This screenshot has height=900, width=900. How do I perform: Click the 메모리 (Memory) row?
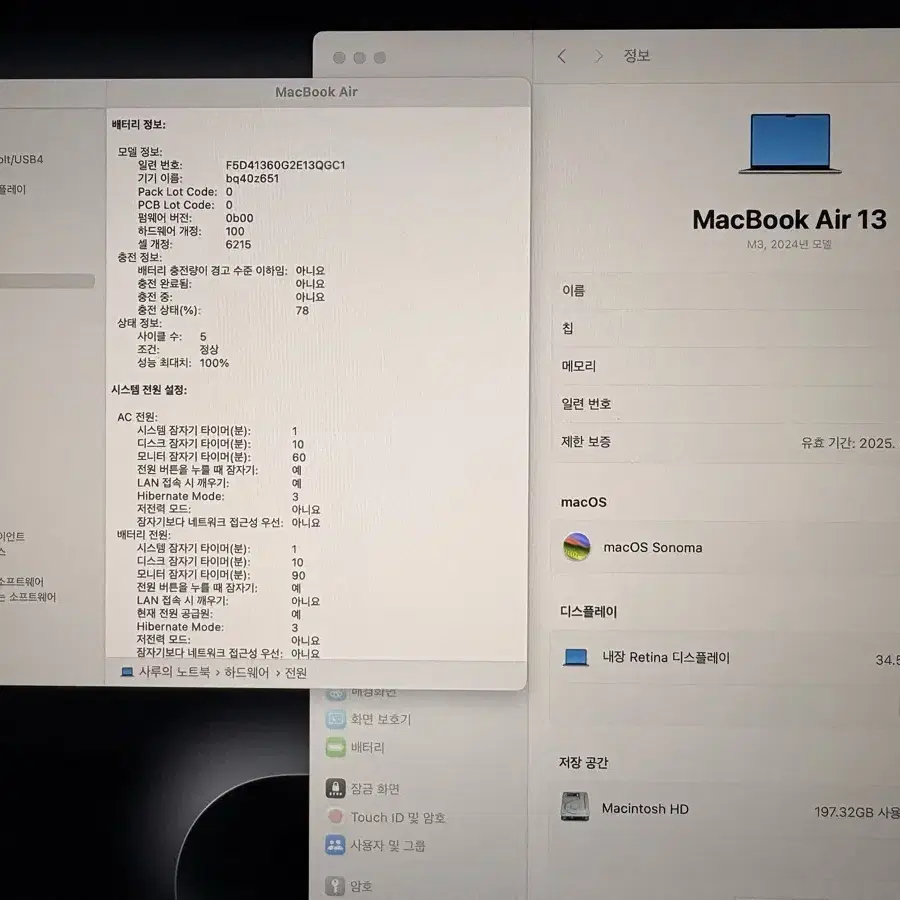(726, 366)
